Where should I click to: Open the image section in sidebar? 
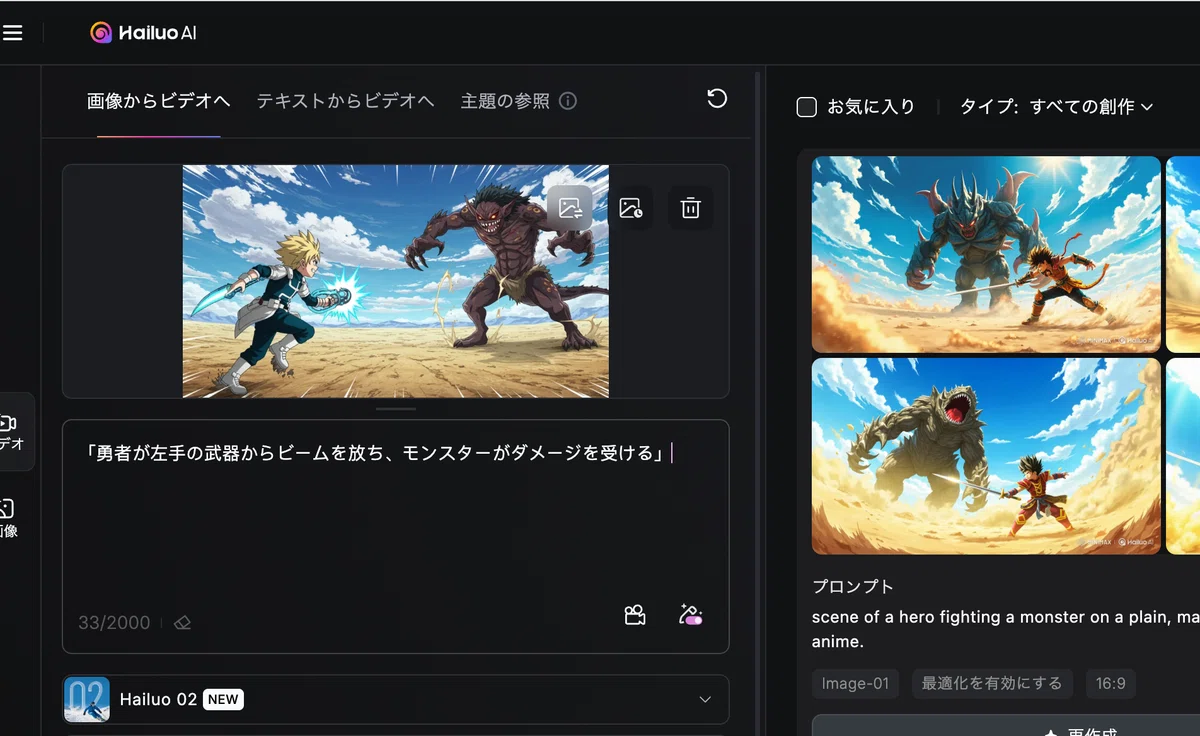click(9, 519)
